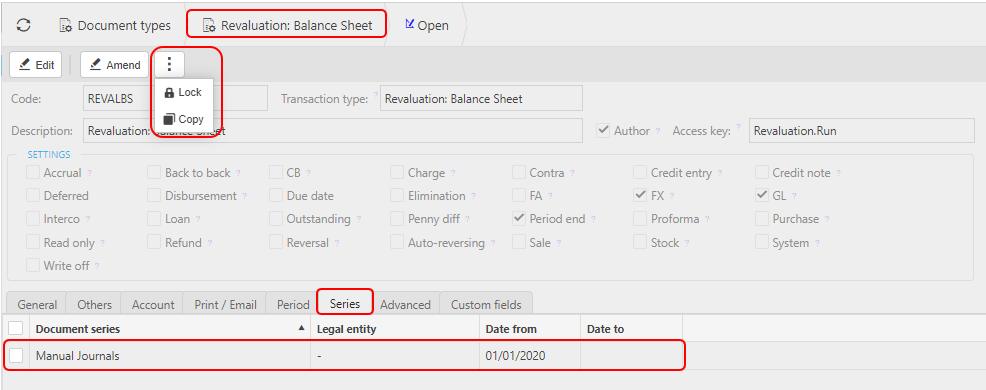Click the Access key field Revaluation.Run

[x=861, y=131]
